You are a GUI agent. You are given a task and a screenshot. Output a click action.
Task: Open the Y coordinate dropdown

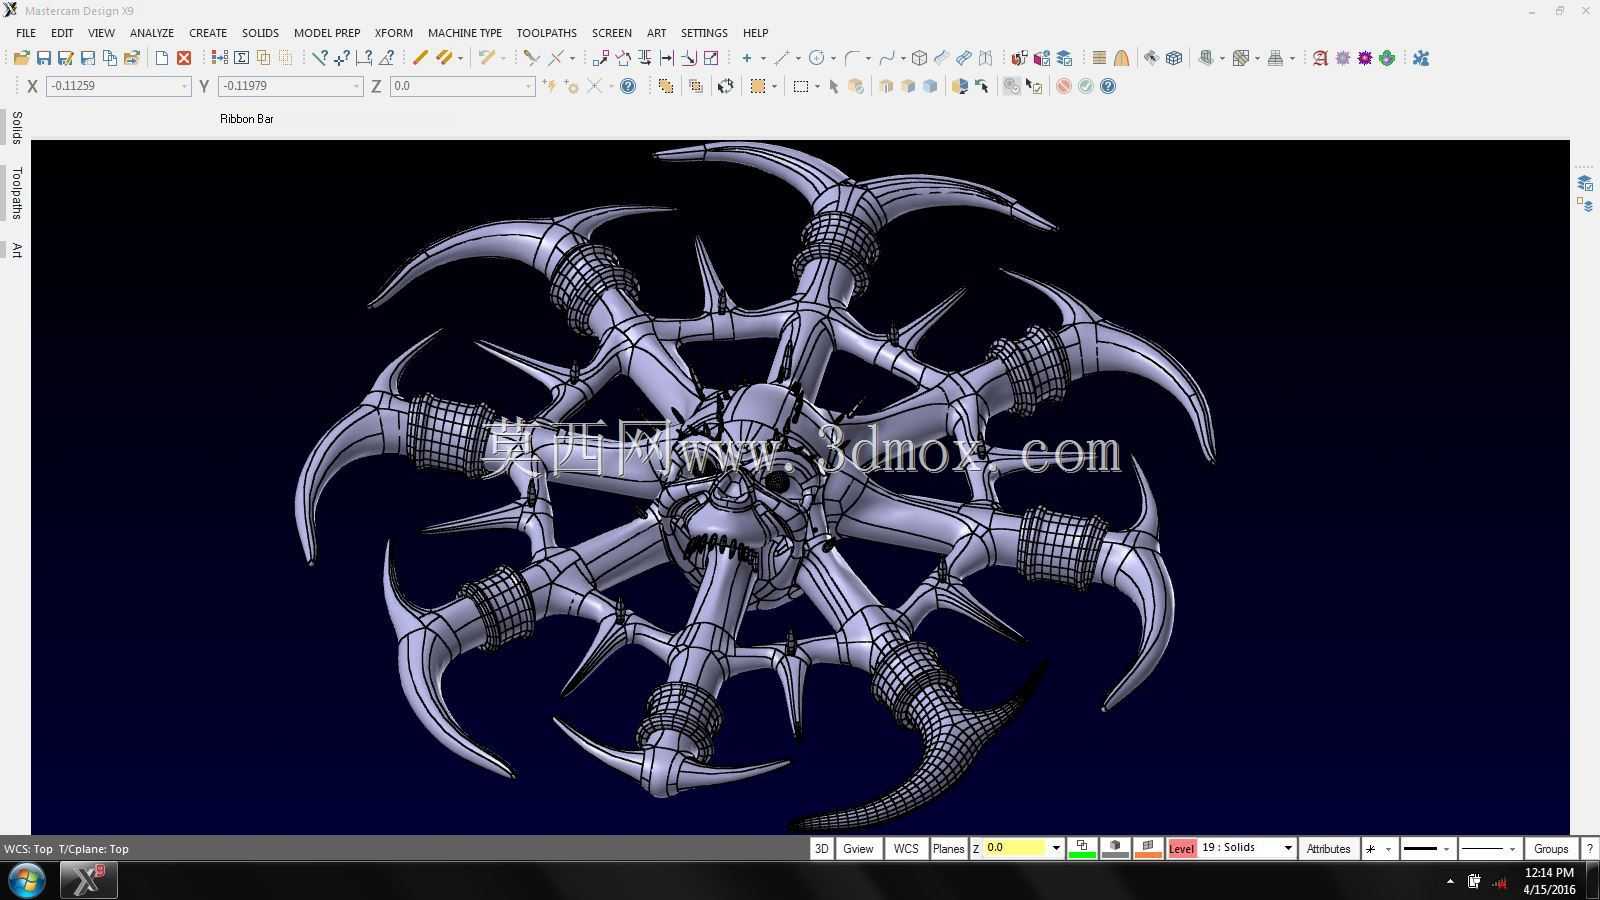tap(356, 87)
